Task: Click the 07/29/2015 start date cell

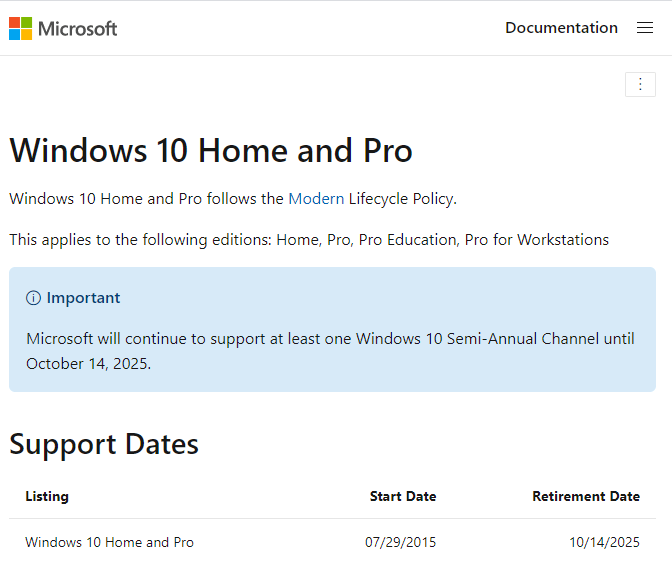Action: [x=400, y=542]
